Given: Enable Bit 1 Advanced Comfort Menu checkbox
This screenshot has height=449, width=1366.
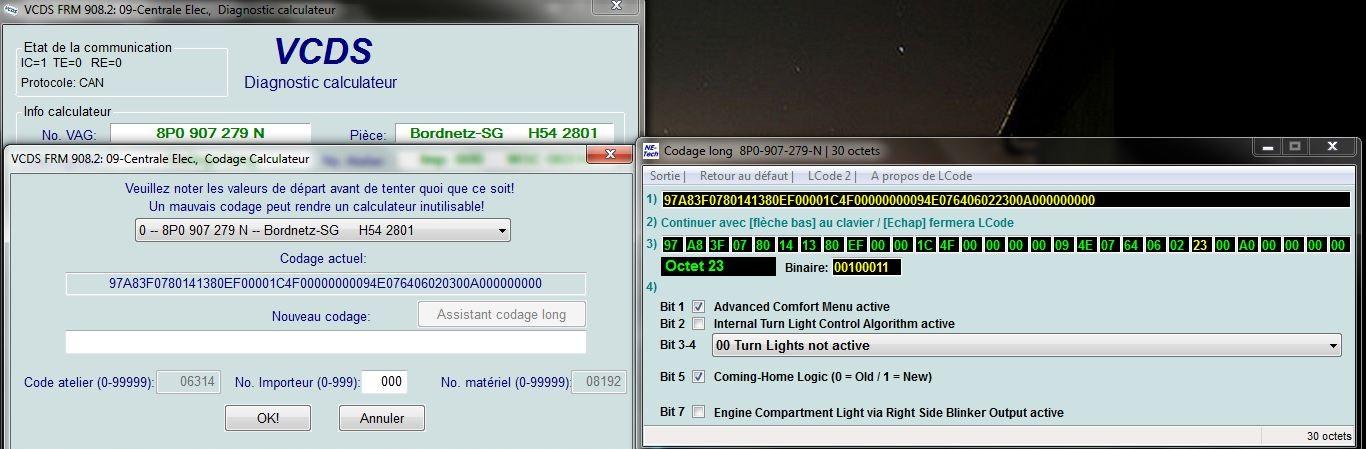Looking at the screenshot, I should (699, 306).
